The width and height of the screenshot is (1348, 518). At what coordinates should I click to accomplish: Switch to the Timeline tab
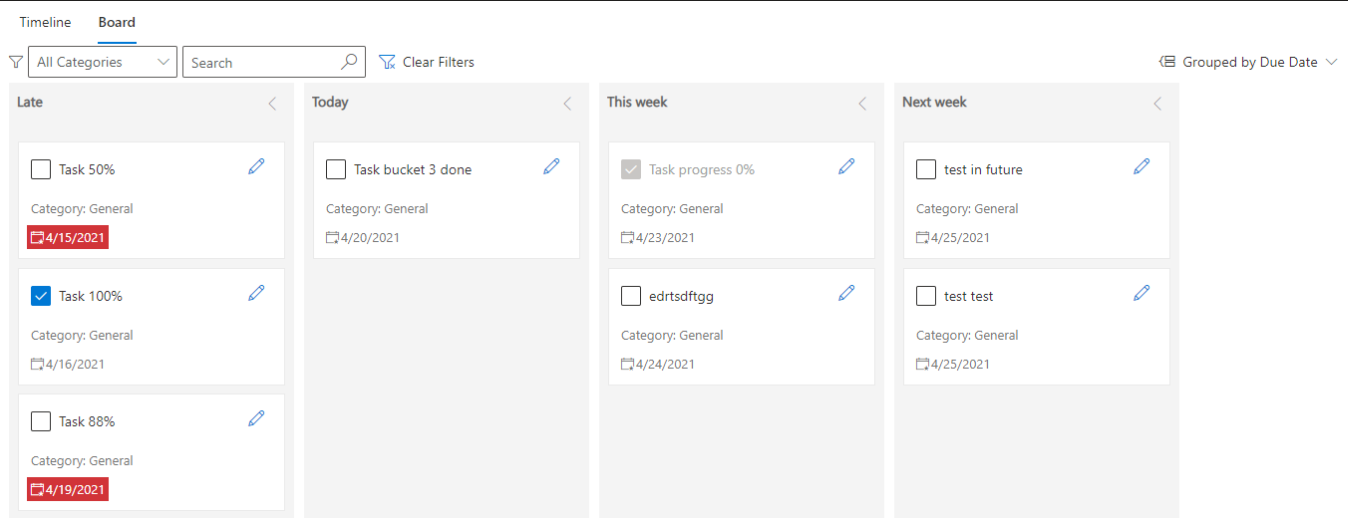pos(45,22)
